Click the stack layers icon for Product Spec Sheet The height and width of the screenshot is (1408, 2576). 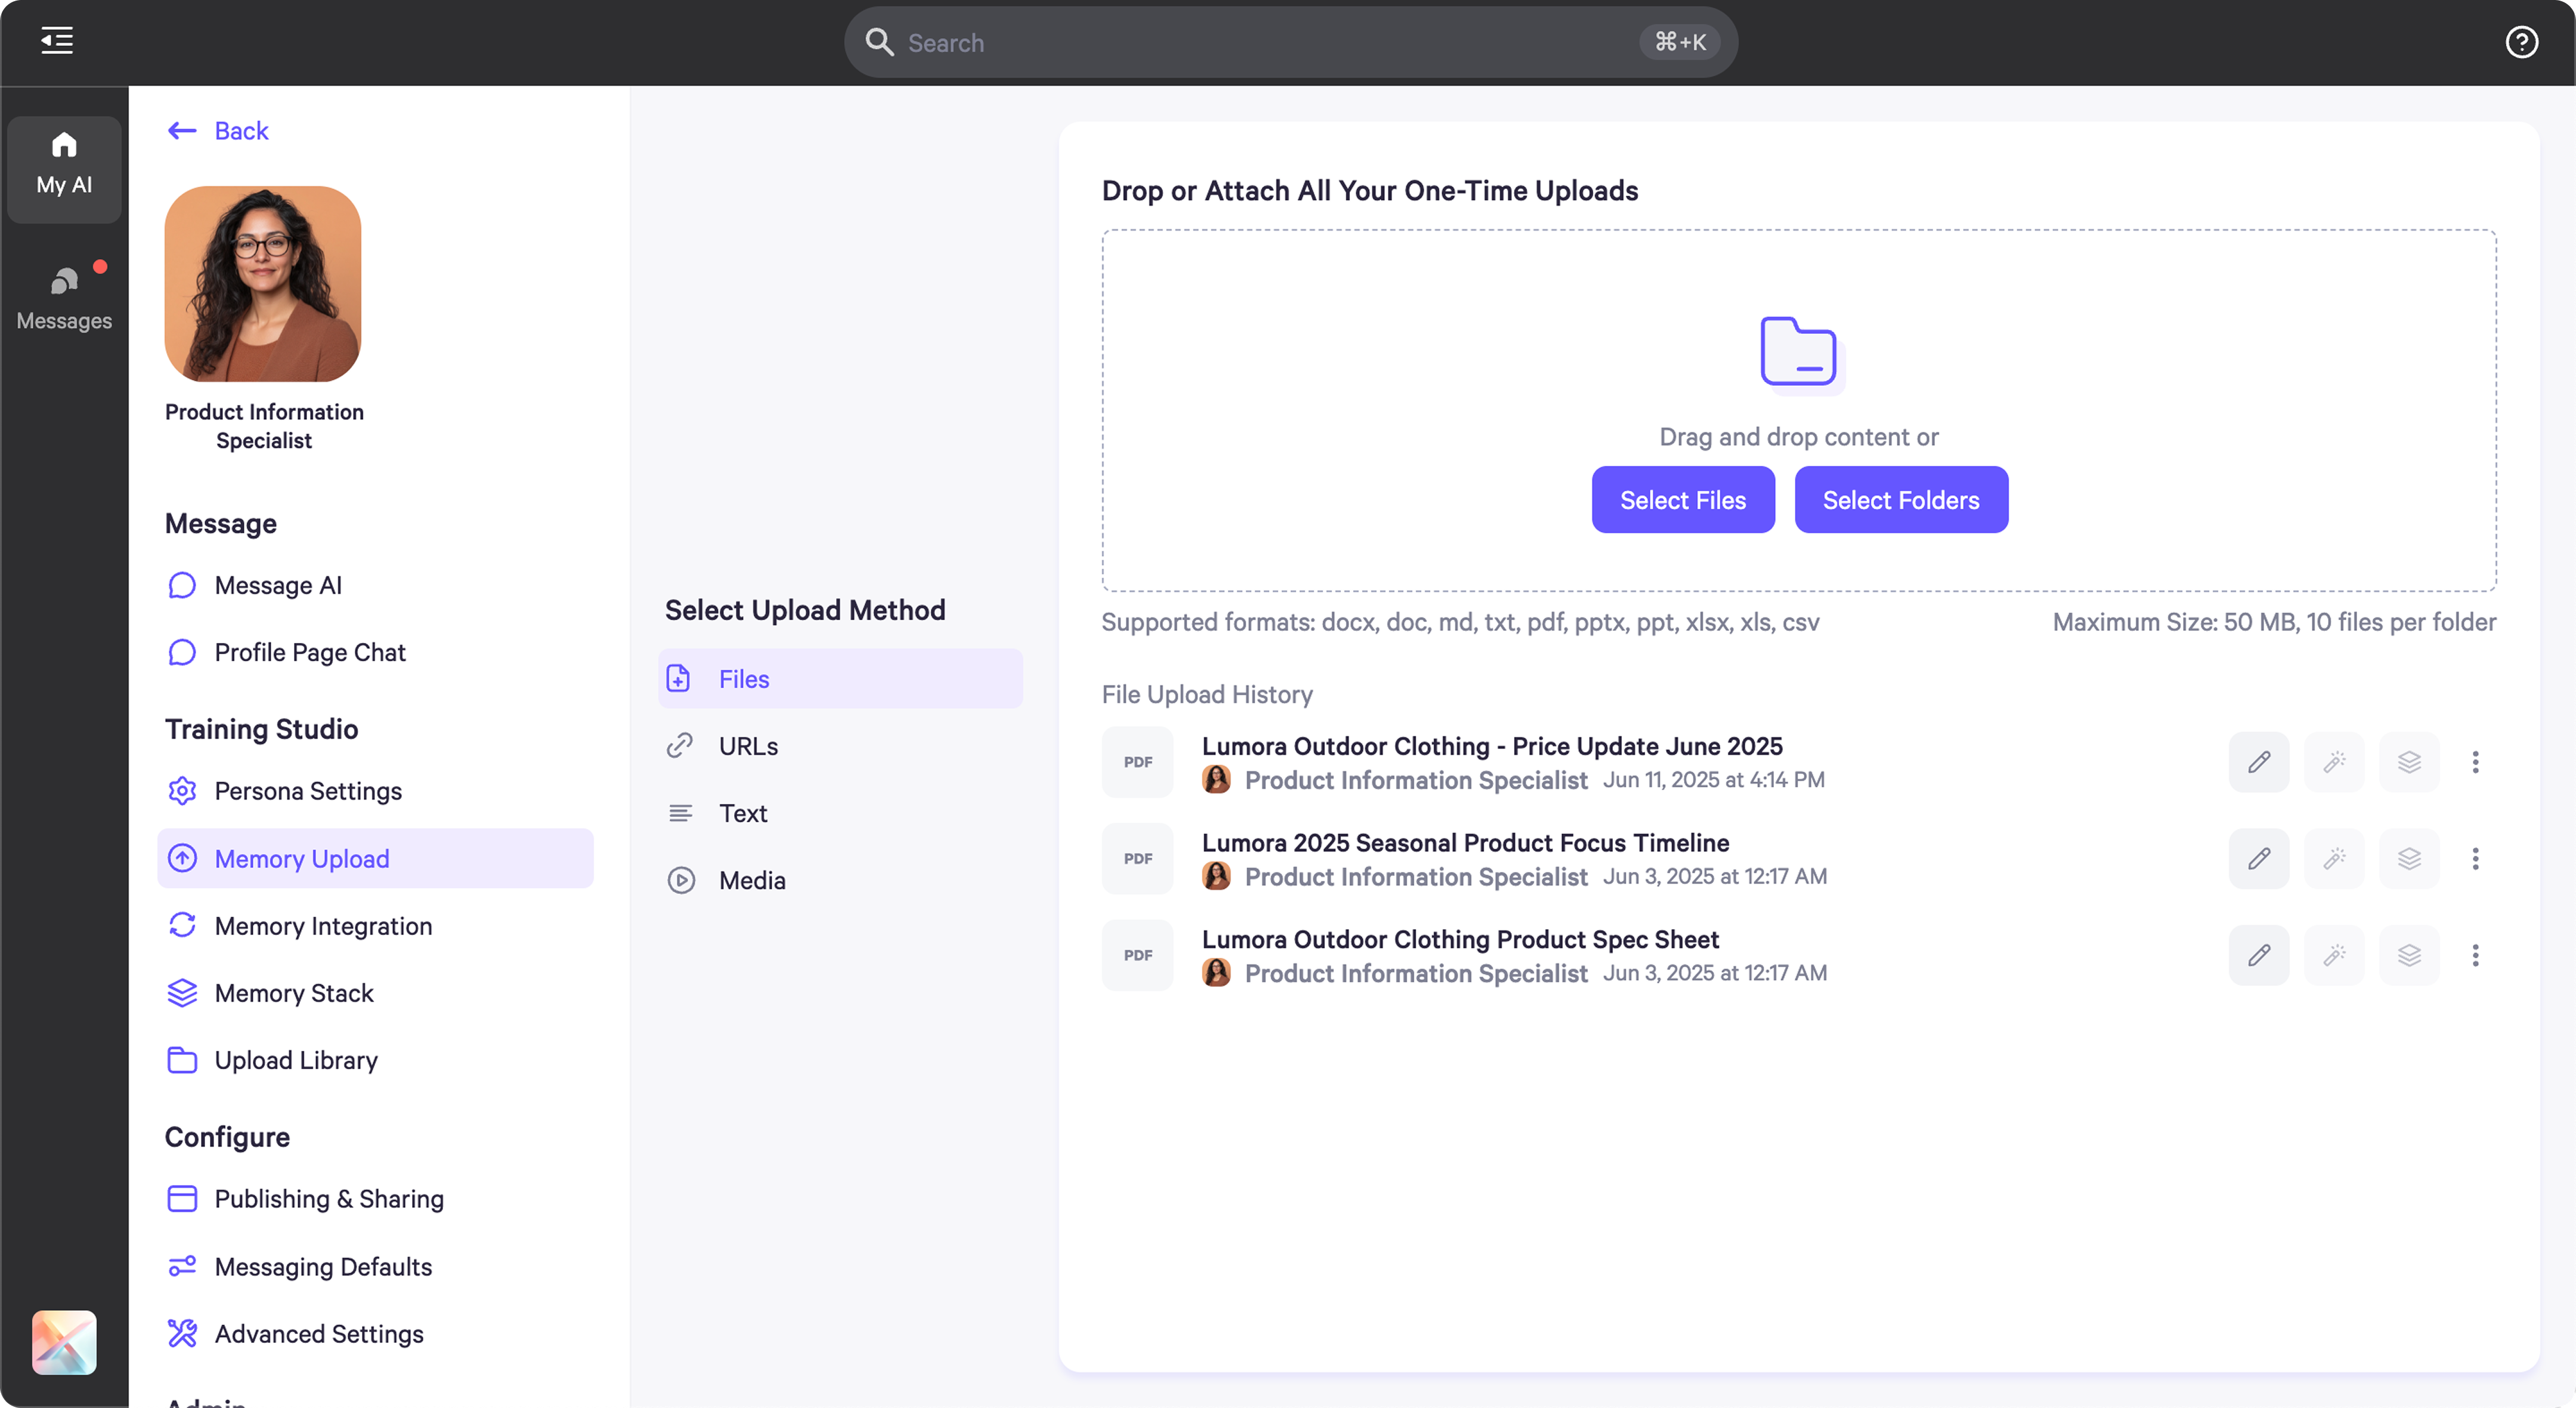pos(2408,955)
